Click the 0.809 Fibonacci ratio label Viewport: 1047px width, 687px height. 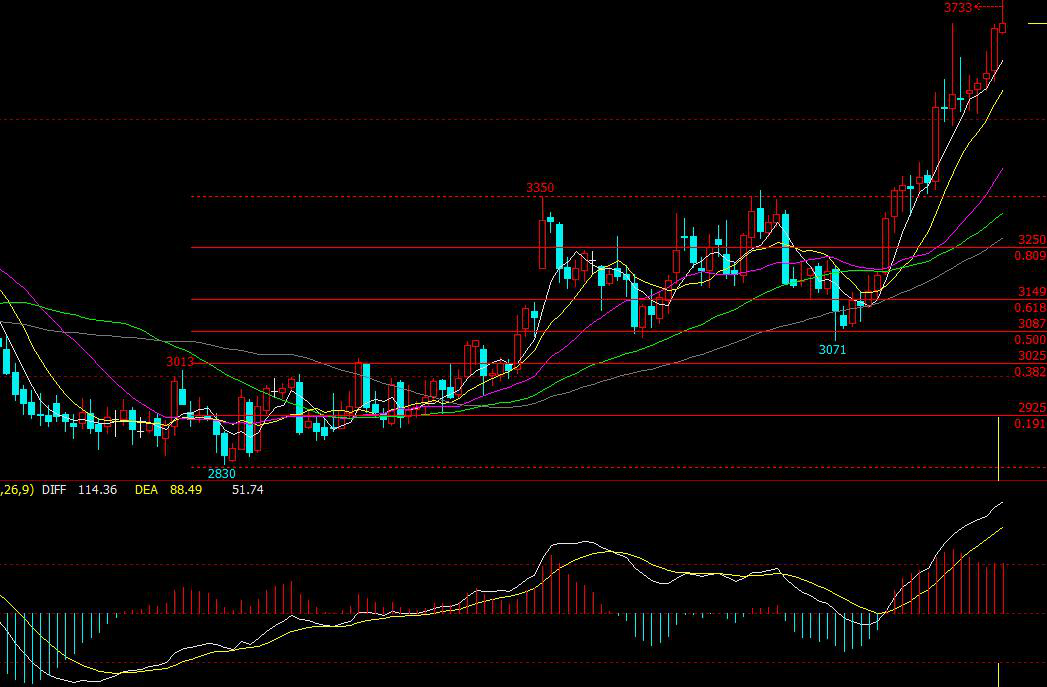1029,256
